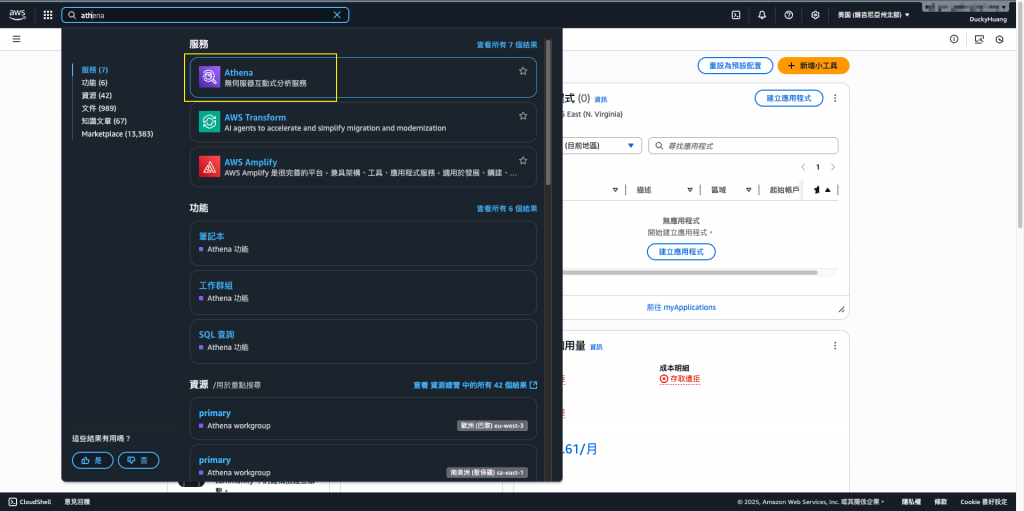Click the hexagon icon at toolbar far right

(x=999, y=39)
